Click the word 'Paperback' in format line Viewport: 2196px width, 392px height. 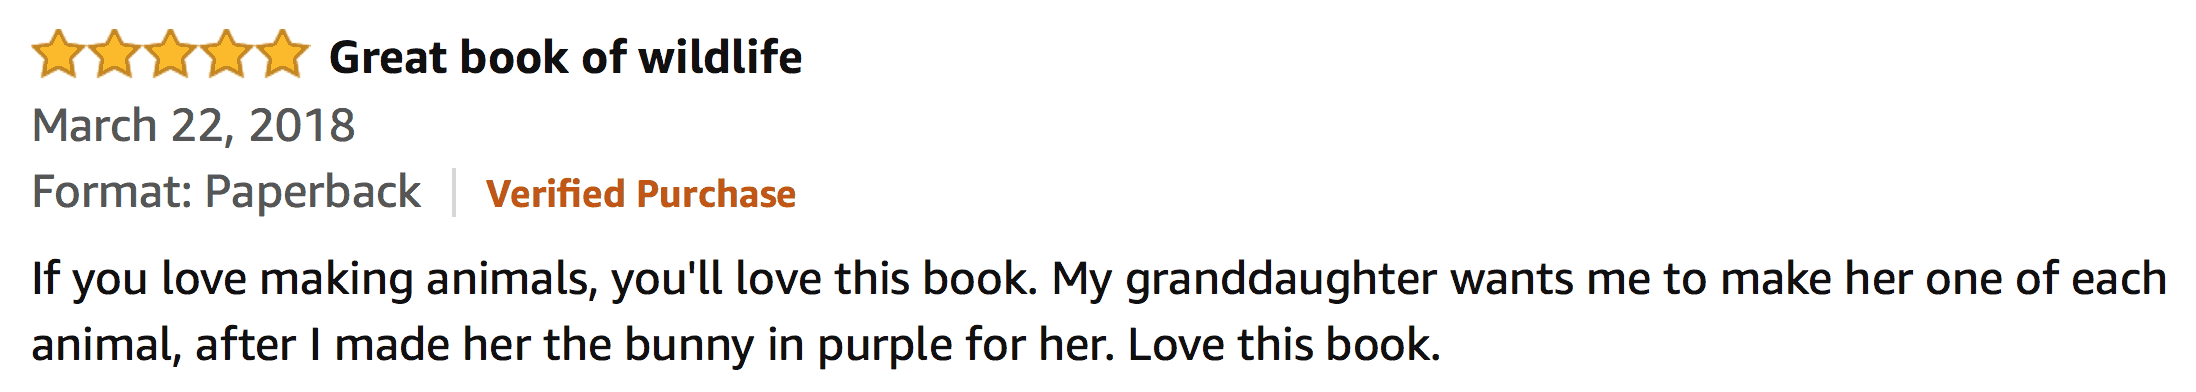(313, 192)
